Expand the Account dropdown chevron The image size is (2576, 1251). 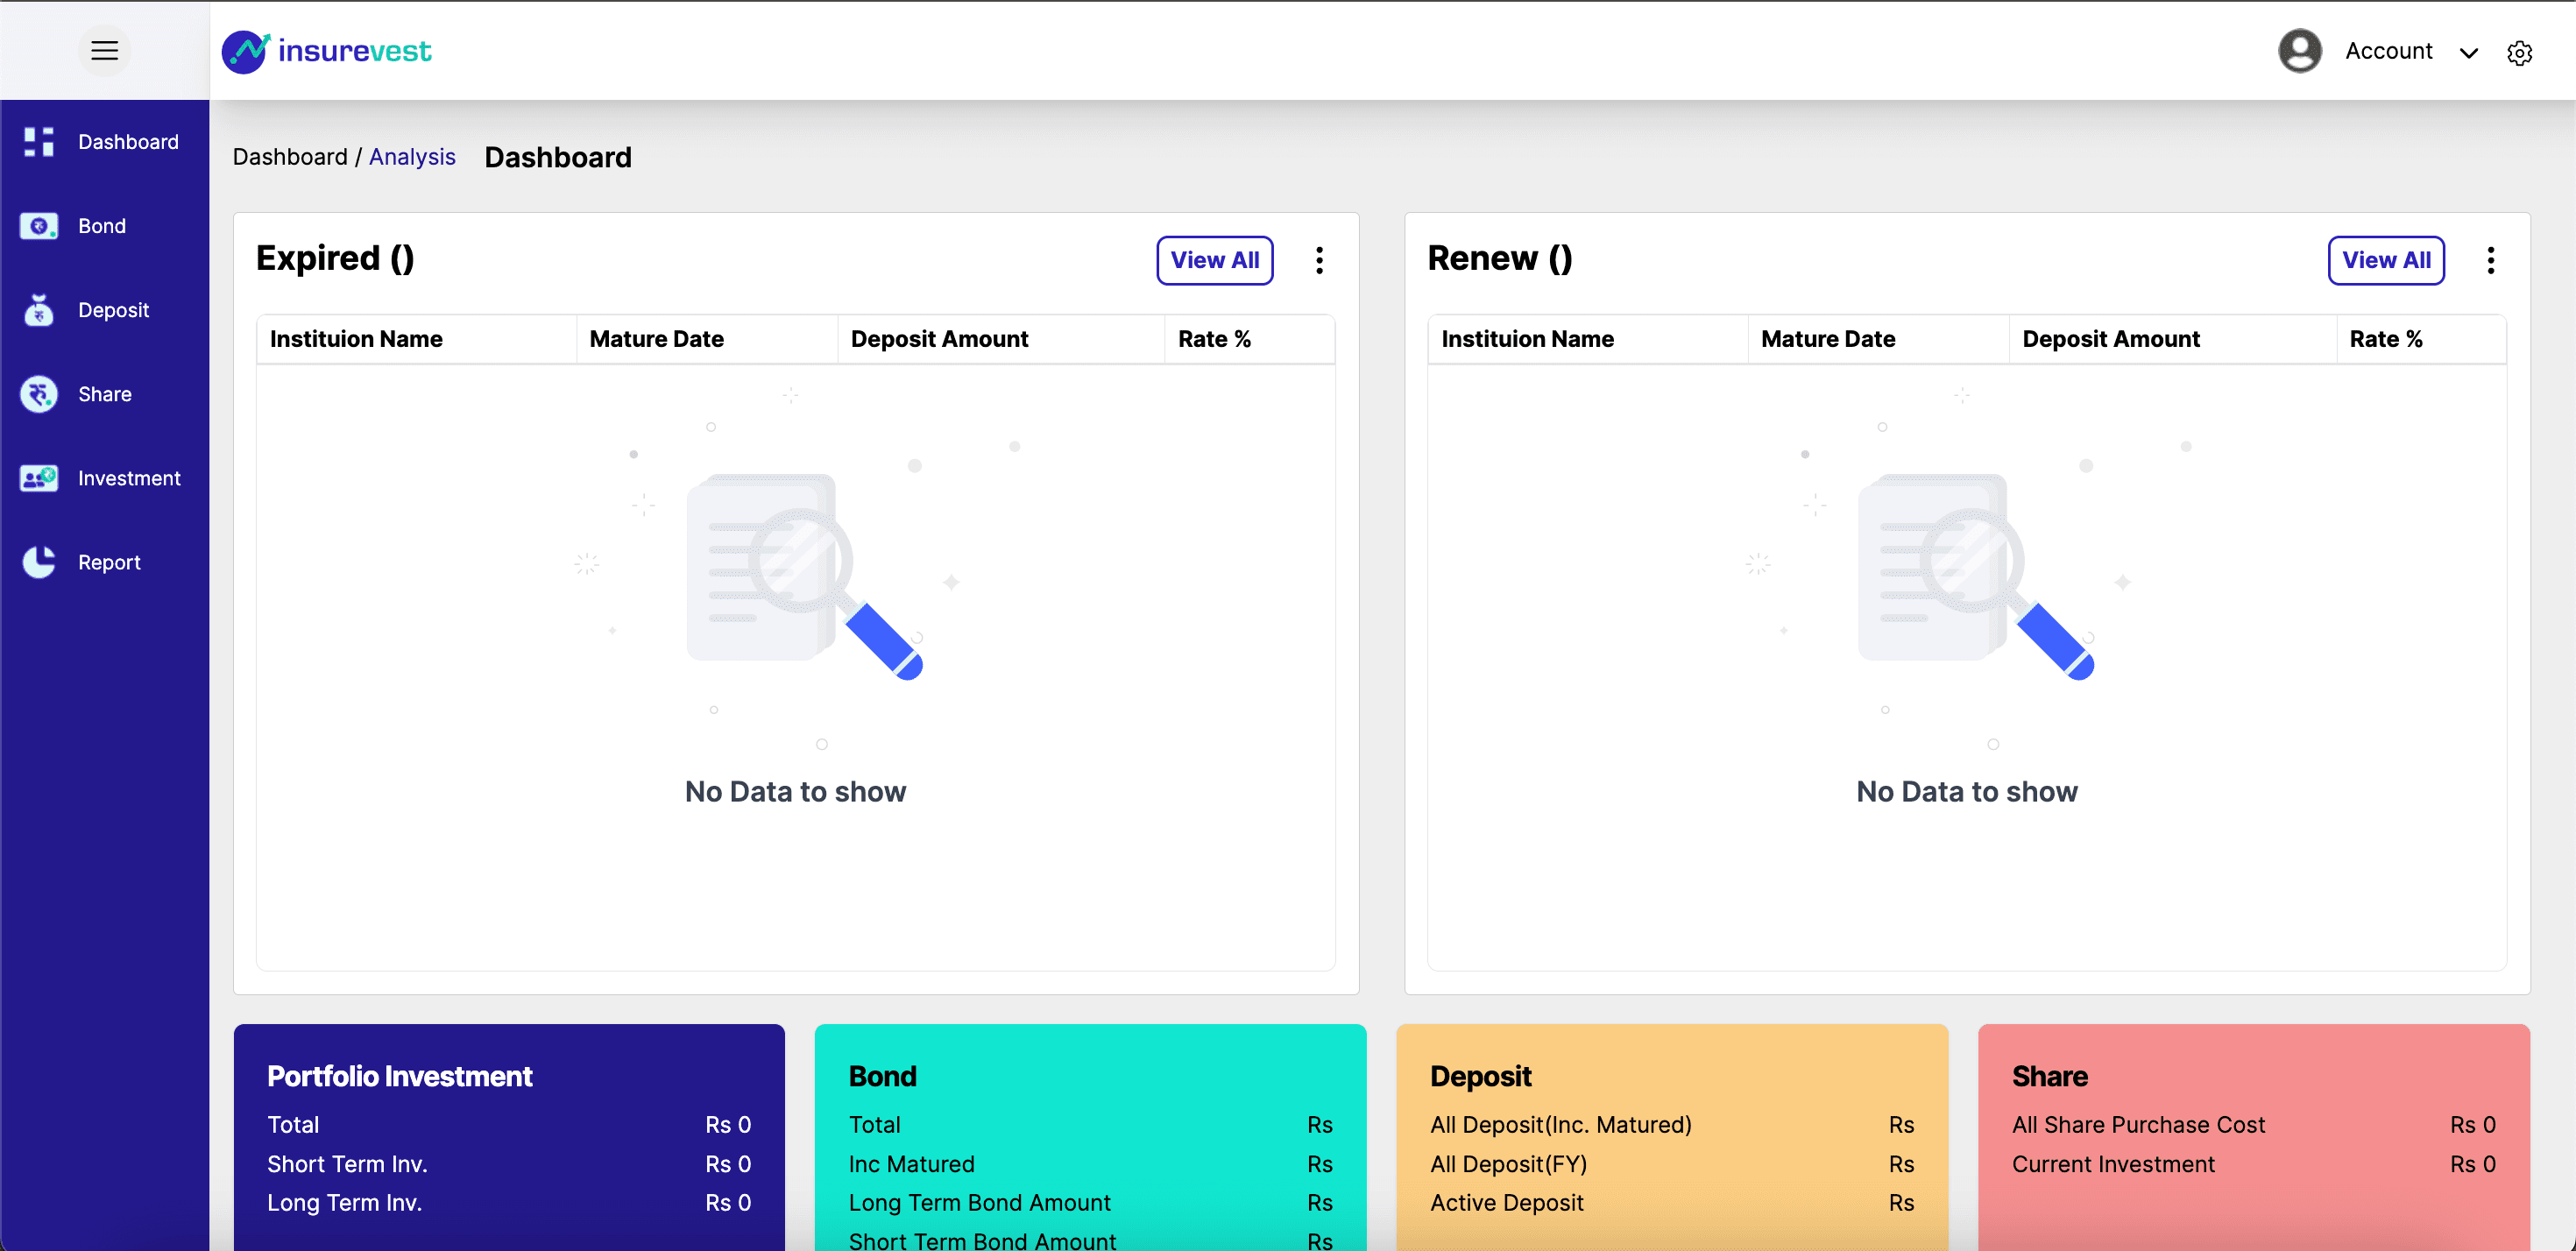coord(2468,53)
